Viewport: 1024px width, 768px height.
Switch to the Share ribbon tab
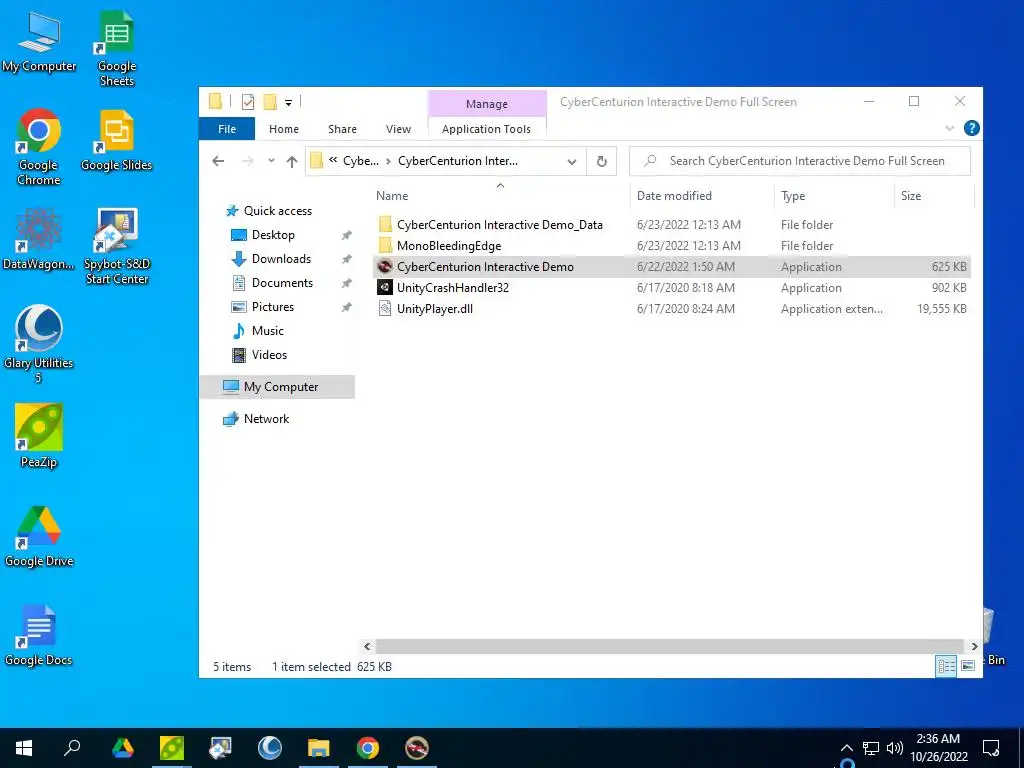point(342,129)
